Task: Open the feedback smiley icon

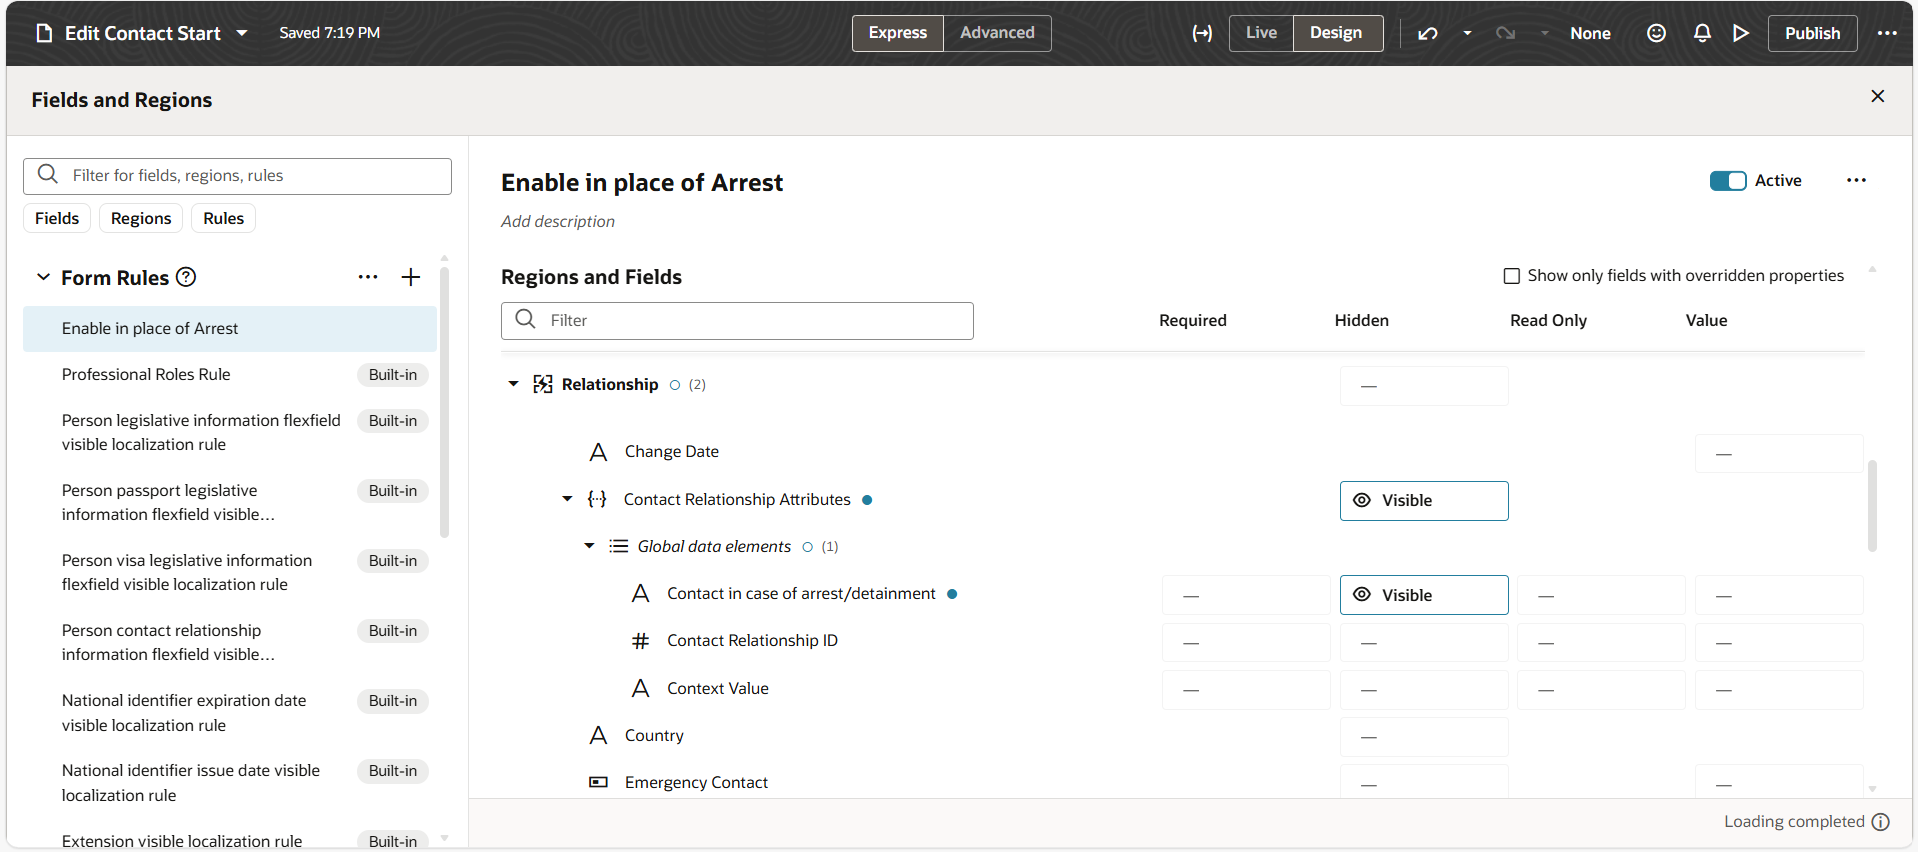Action: [x=1656, y=33]
